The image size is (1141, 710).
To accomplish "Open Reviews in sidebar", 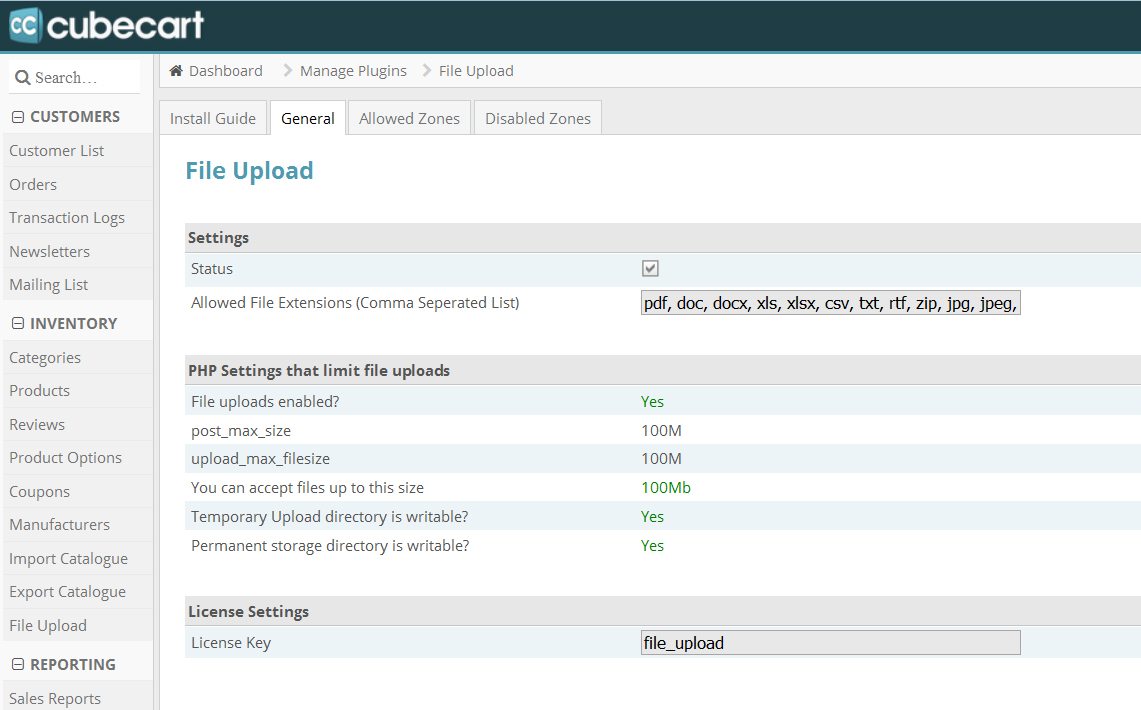I will click(x=37, y=424).
